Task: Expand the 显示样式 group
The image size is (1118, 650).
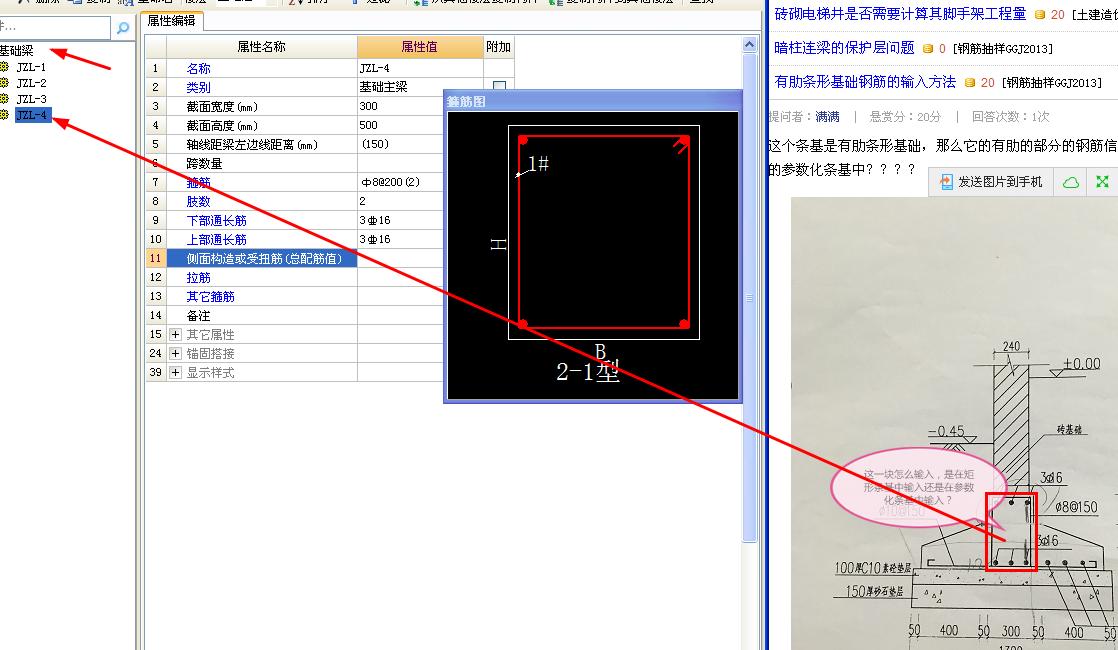Action: (x=175, y=372)
